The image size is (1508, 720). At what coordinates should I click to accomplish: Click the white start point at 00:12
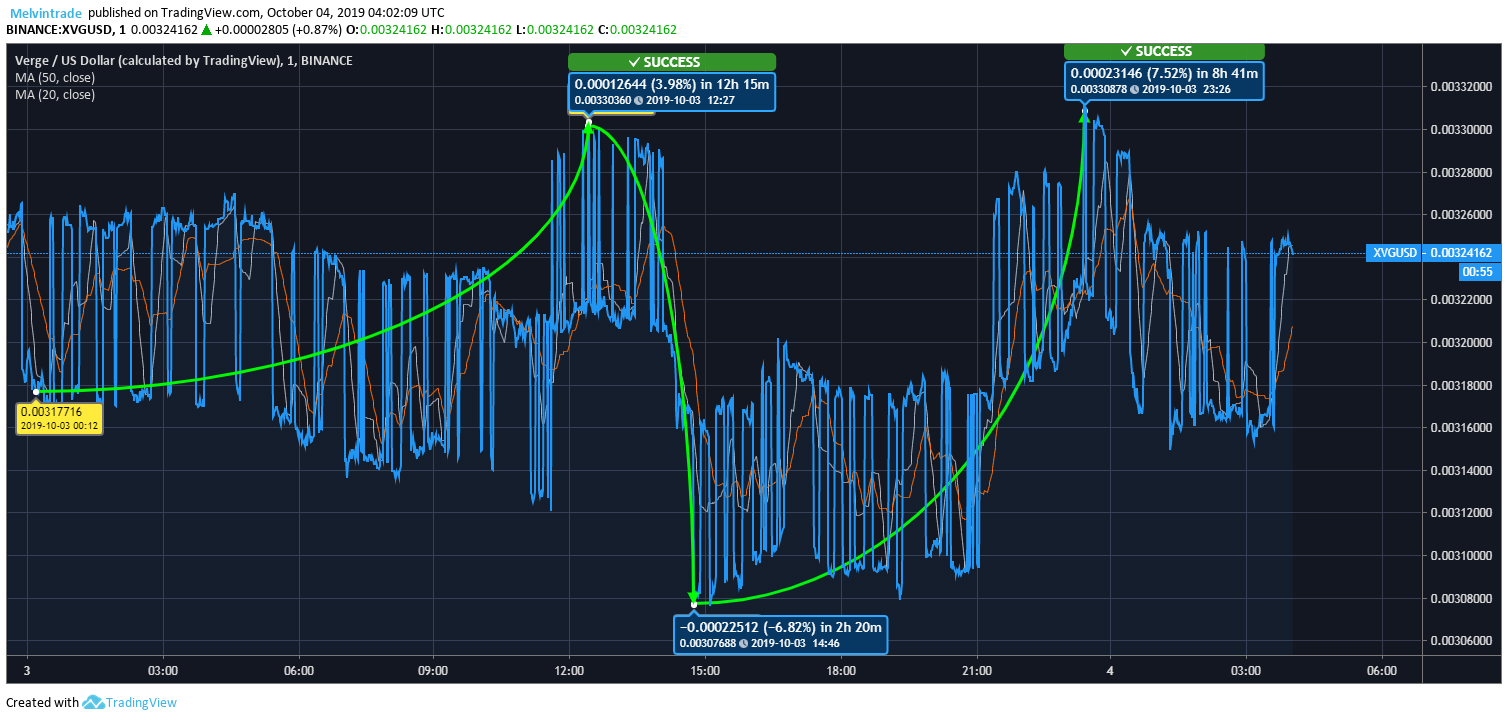pyautogui.click(x=36, y=391)
